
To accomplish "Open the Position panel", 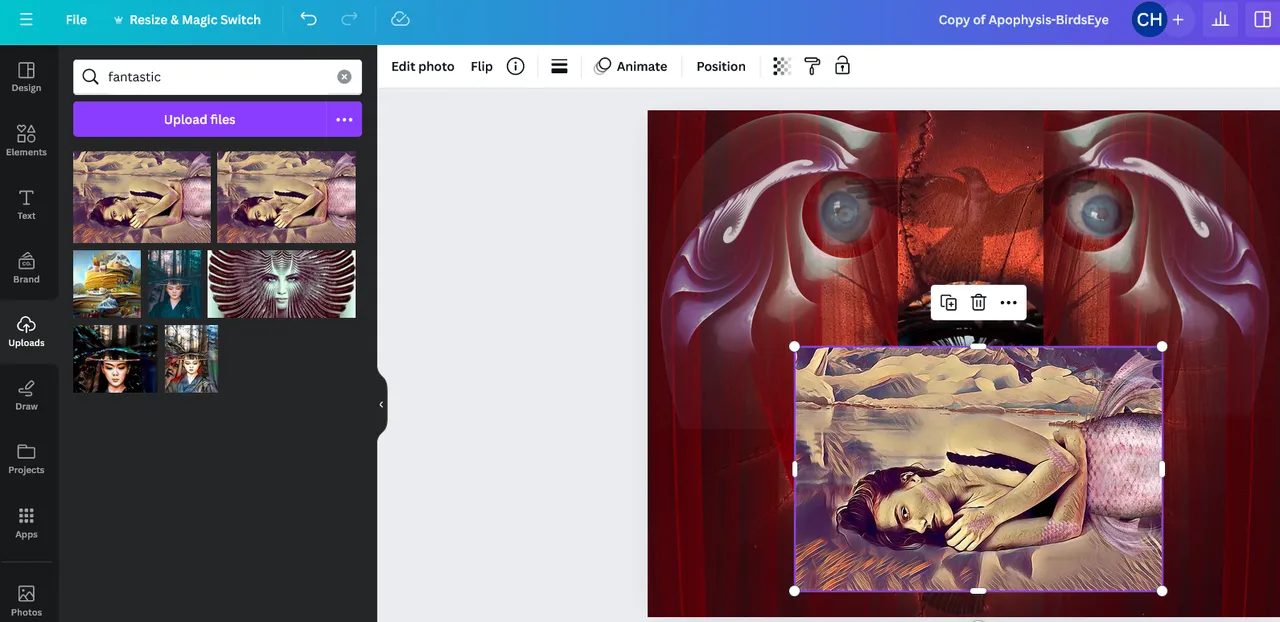I will (721, 66).
